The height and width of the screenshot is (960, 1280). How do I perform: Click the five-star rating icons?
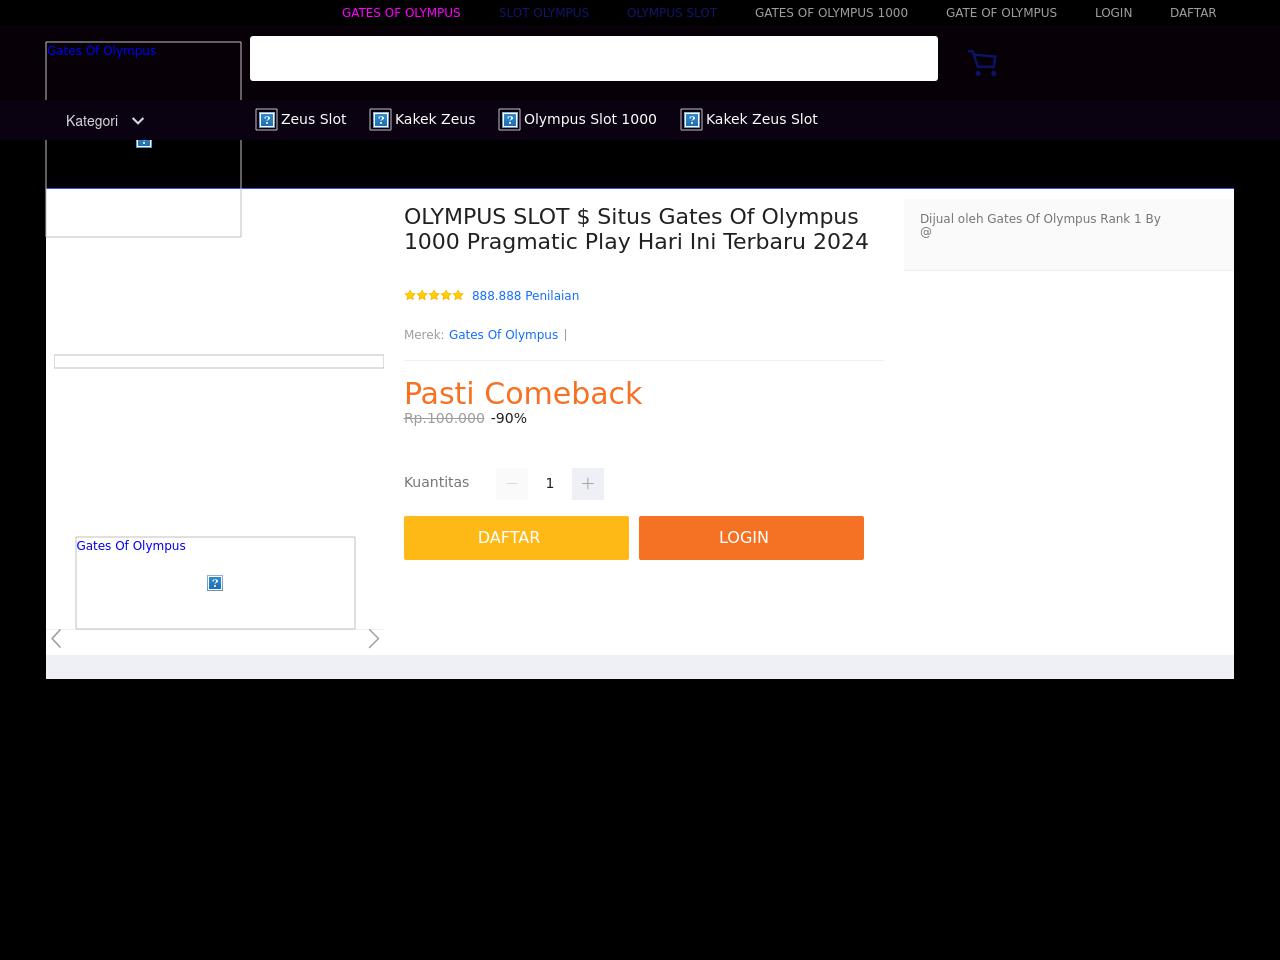(x=434, y=295)
